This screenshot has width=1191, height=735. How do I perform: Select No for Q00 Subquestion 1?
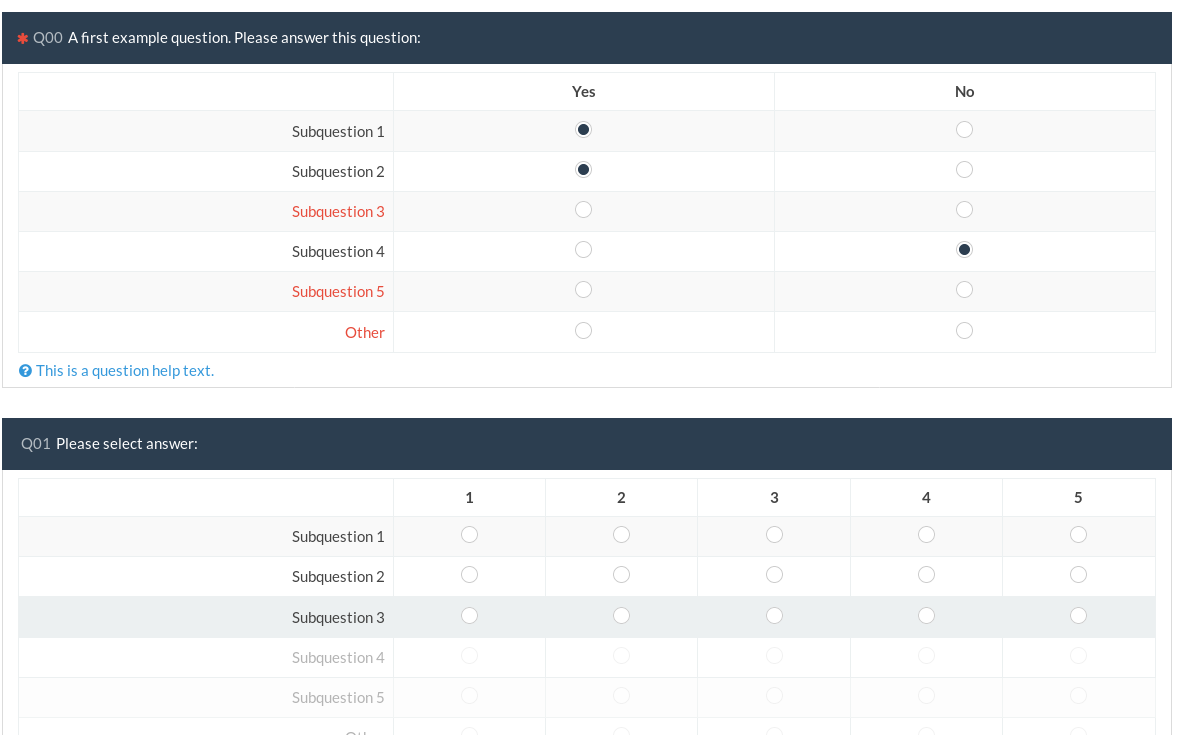click(x=964, y=130)
